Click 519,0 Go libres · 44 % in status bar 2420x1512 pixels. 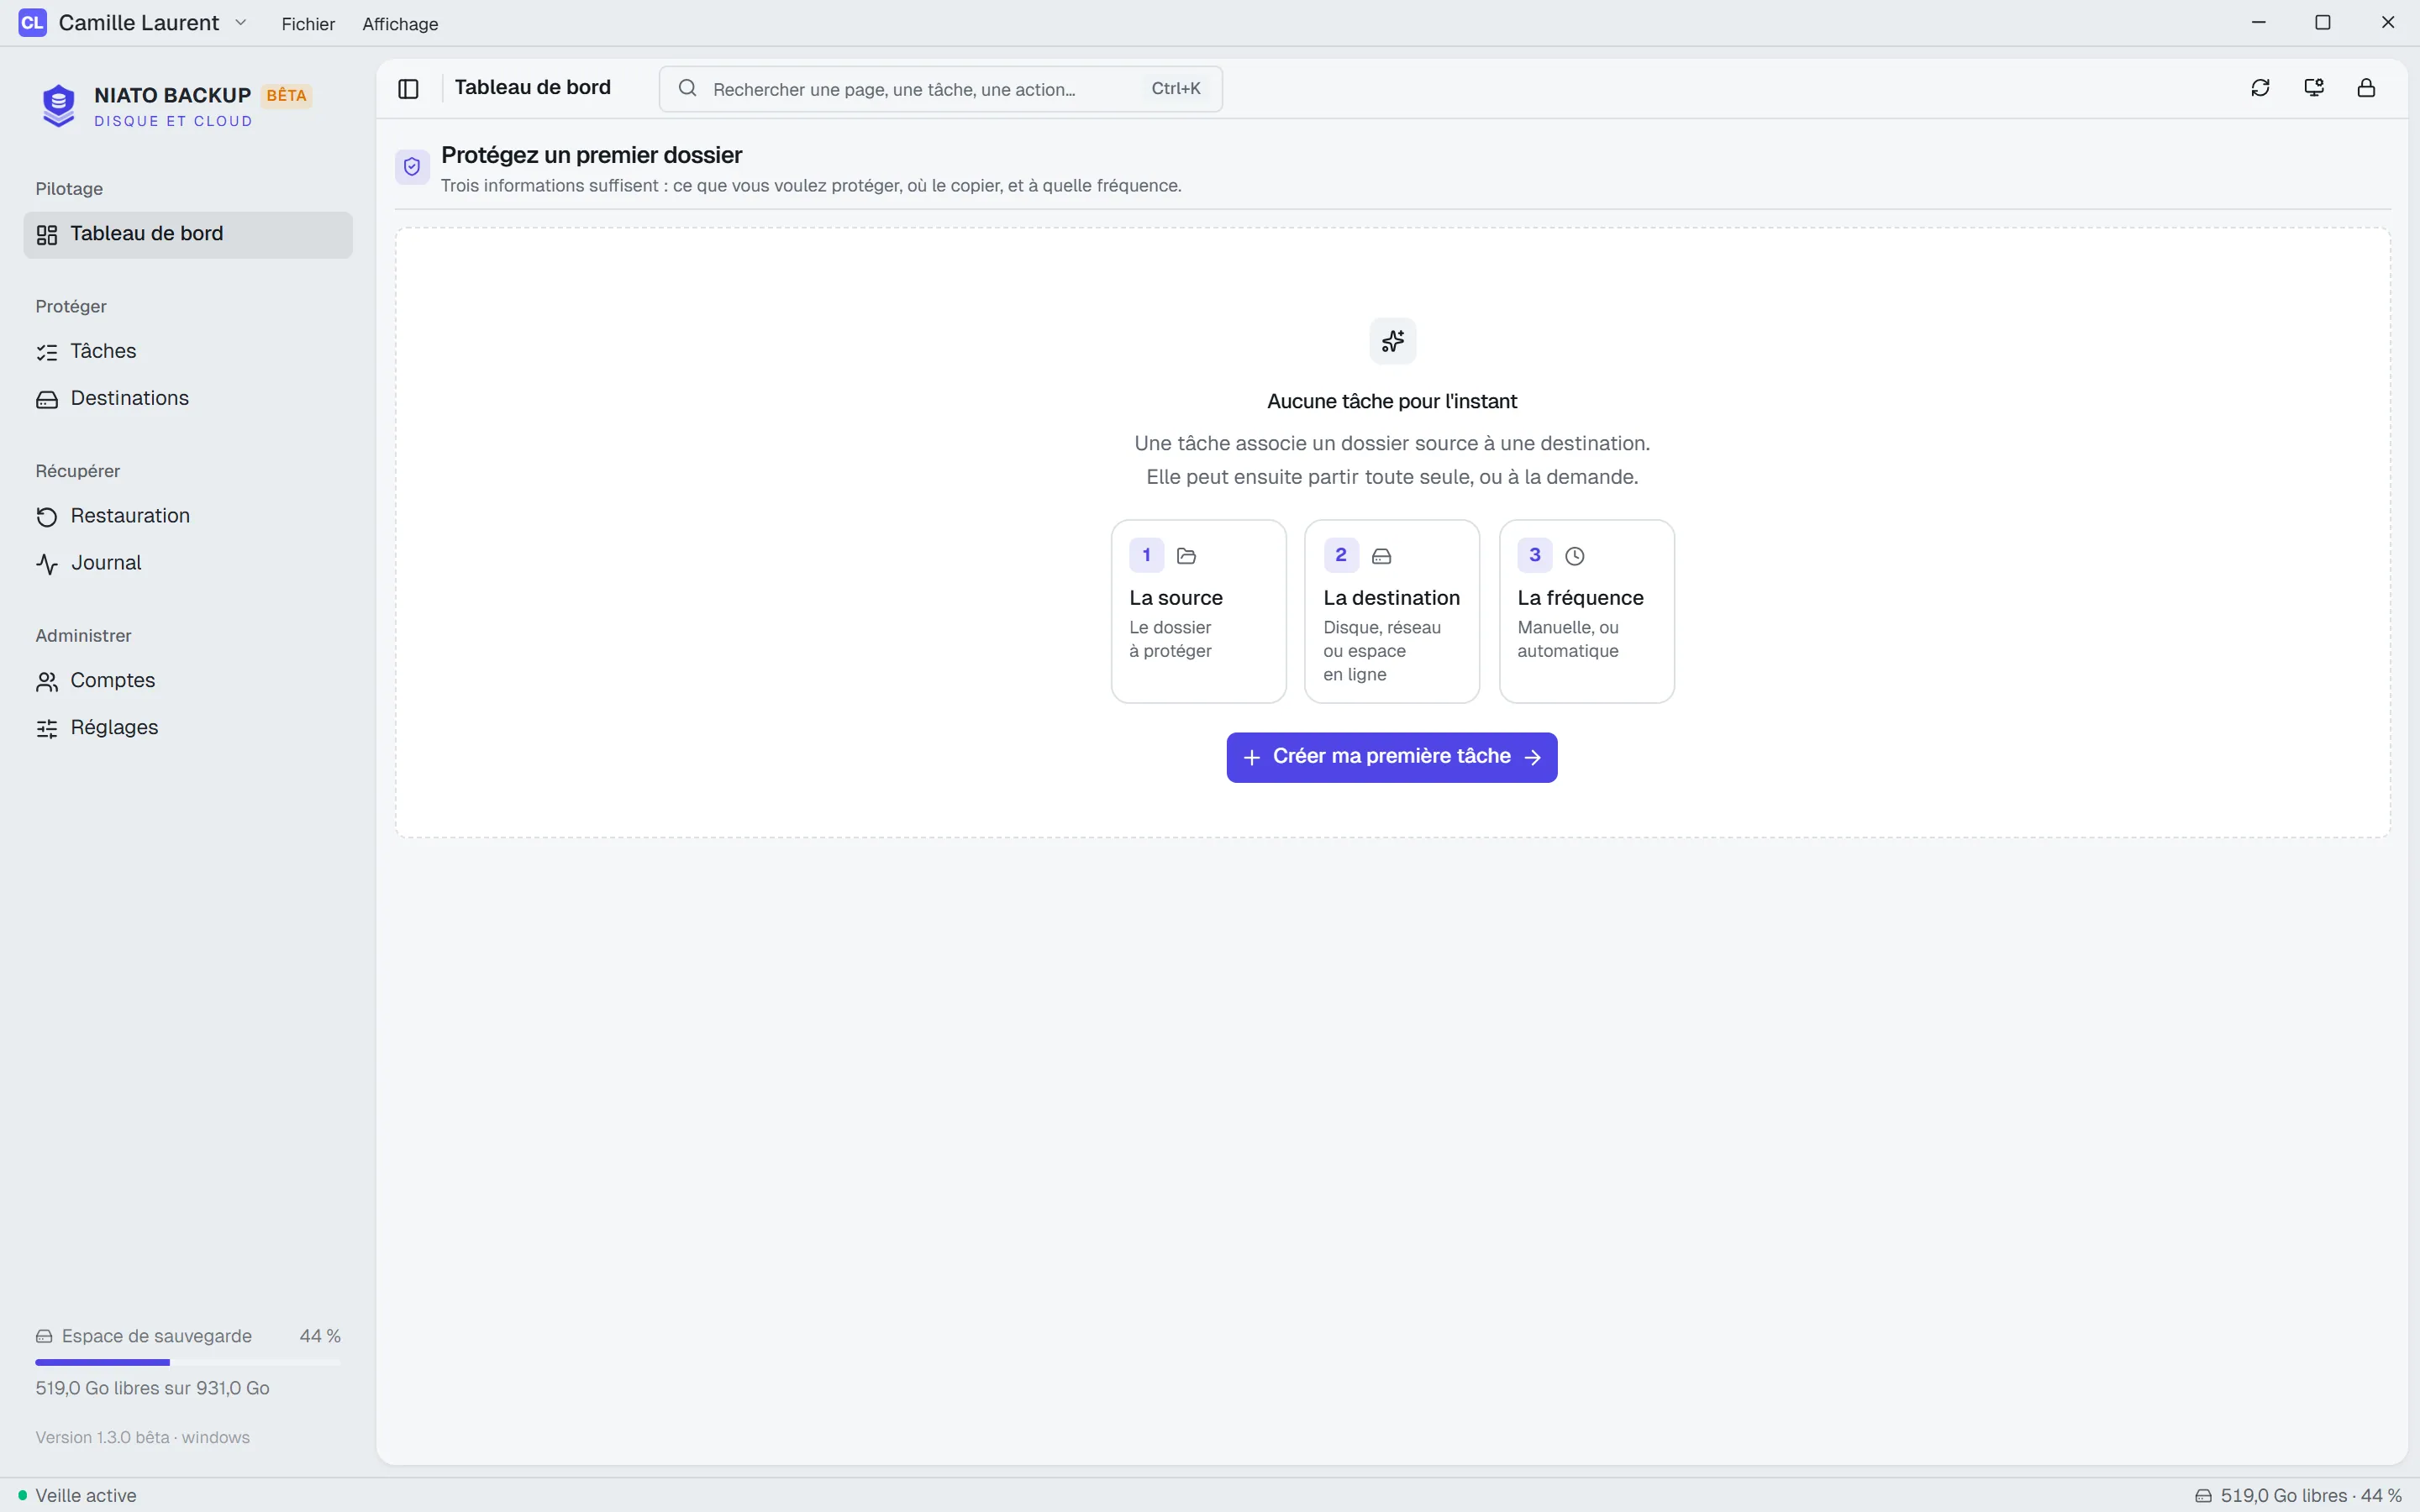coord(2311,1496)
